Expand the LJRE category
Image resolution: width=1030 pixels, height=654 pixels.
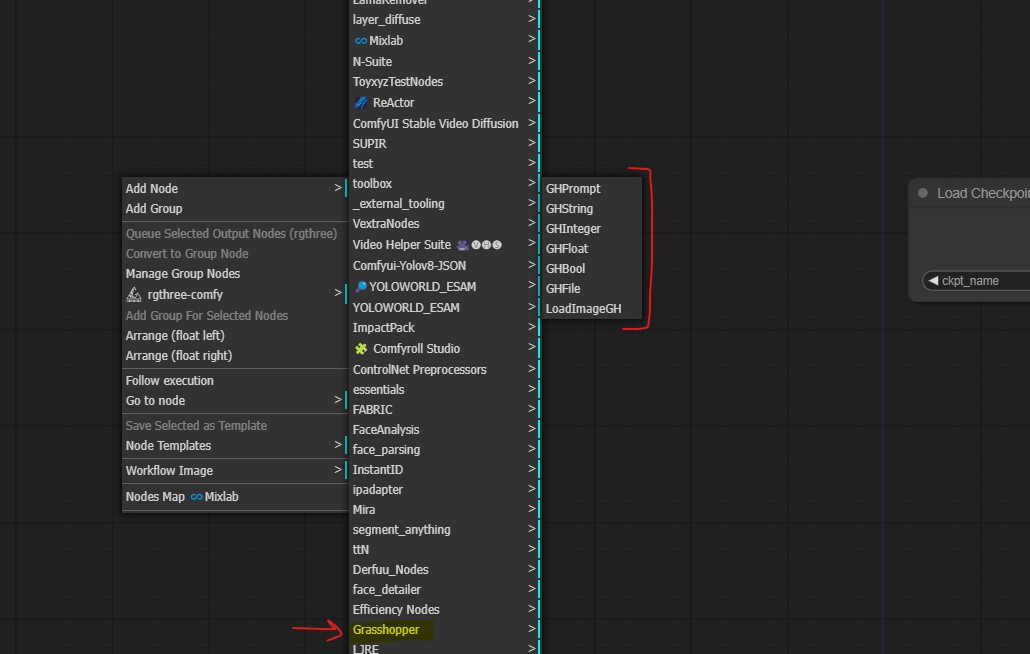coord(444,649)
